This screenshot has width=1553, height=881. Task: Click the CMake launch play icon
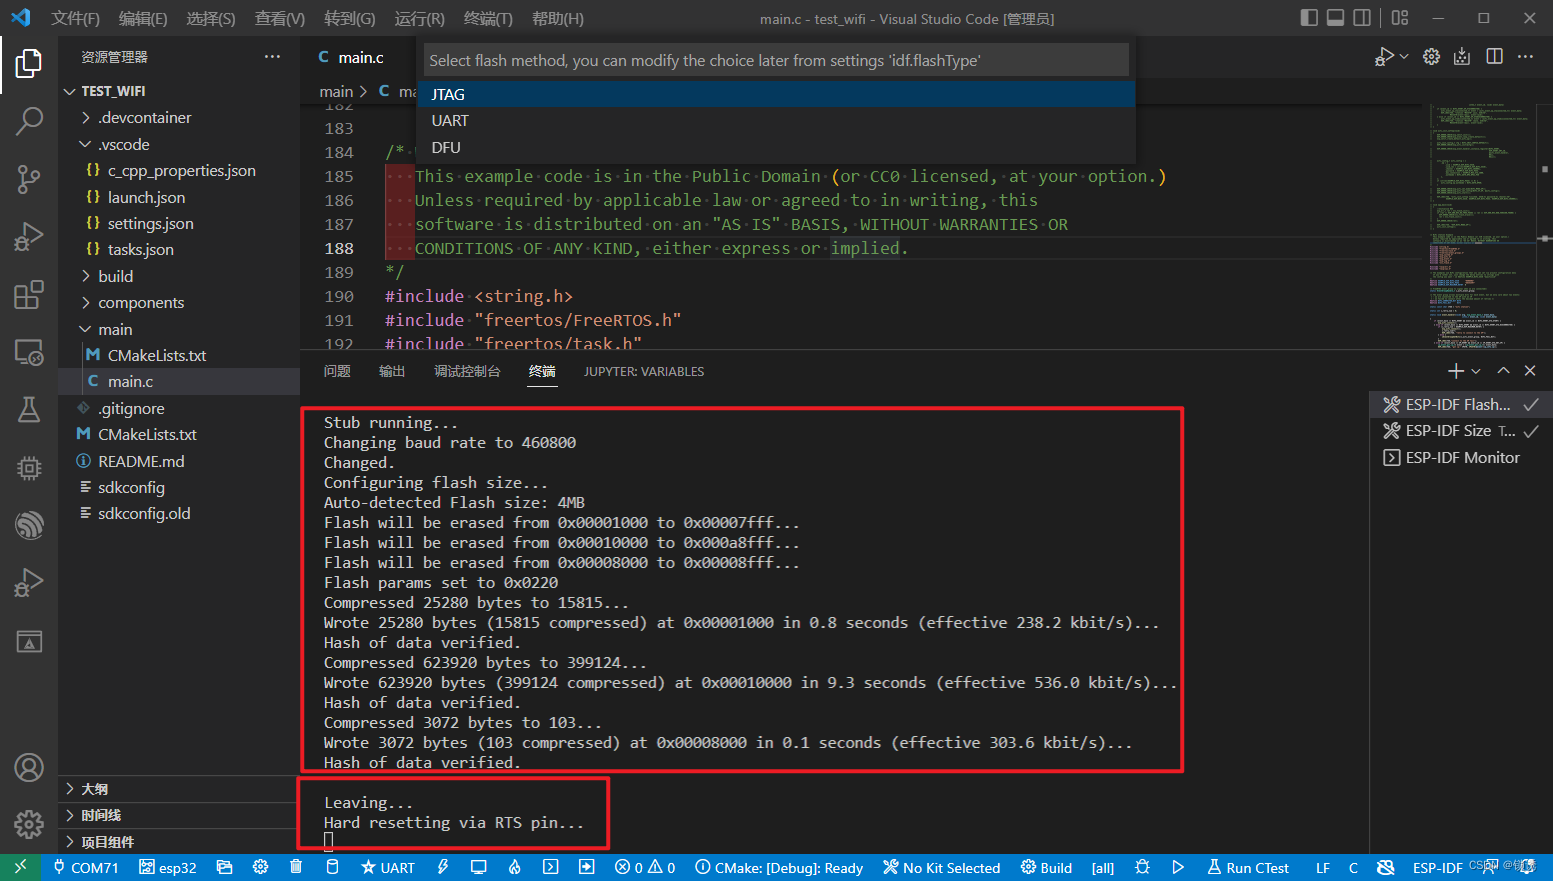pyautogui.click(x=1178, y=867)
